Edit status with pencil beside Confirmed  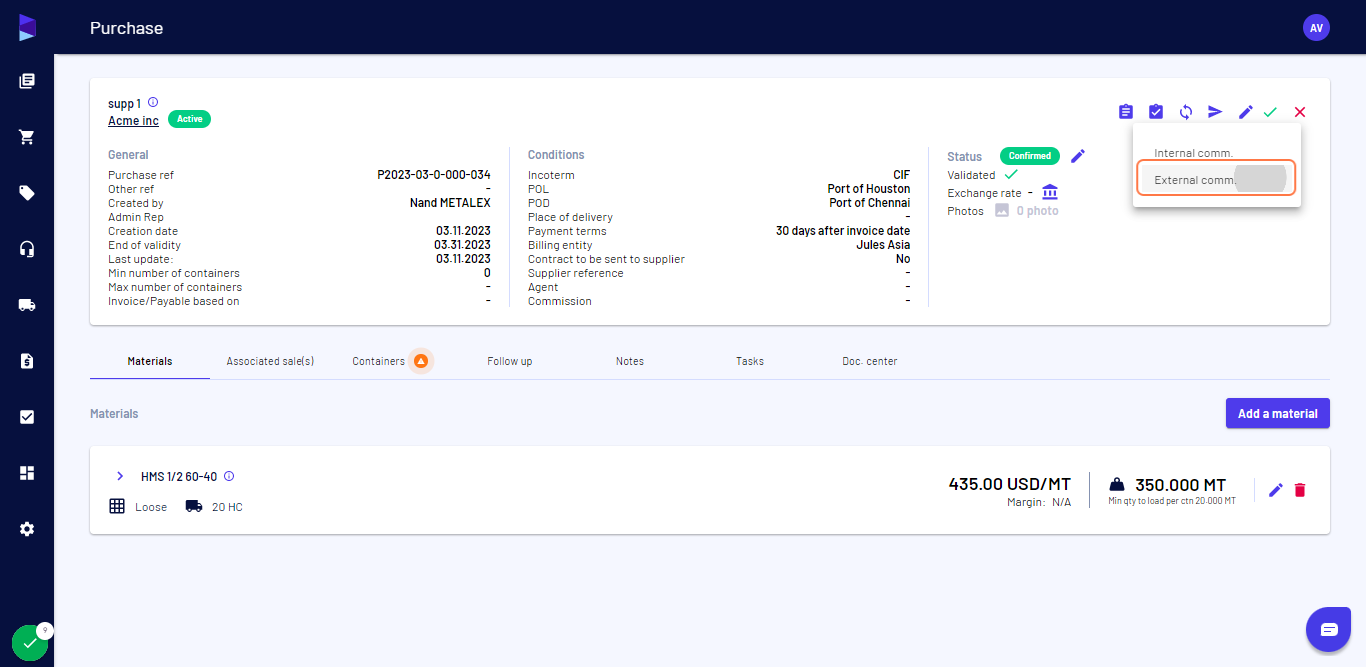pyautogui.click(x=1077, y=156)
